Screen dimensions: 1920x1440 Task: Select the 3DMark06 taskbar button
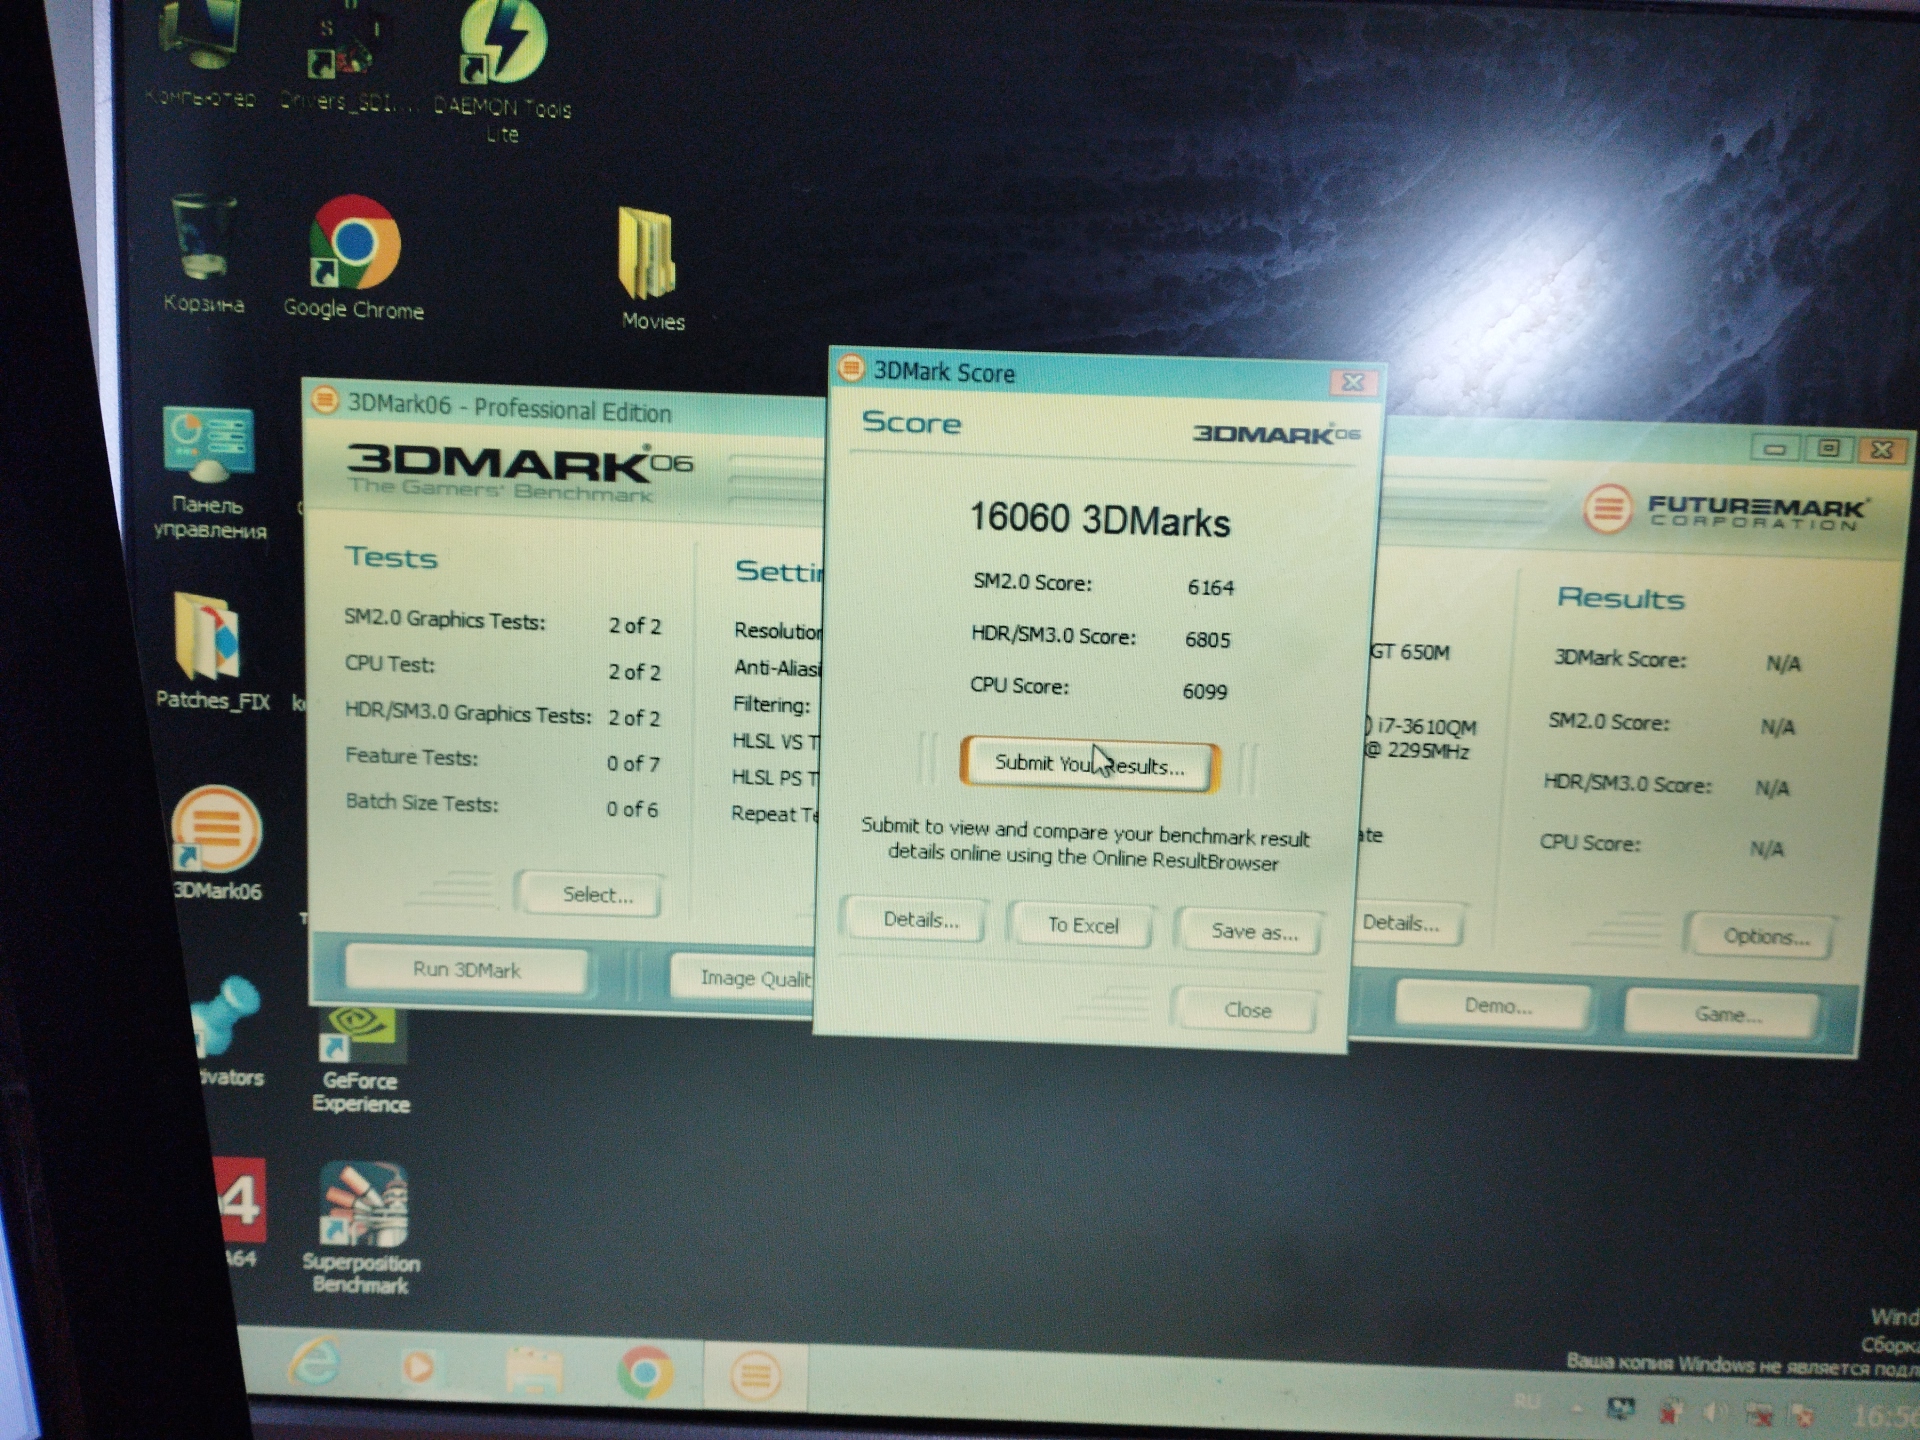[x=755, y=1377]
